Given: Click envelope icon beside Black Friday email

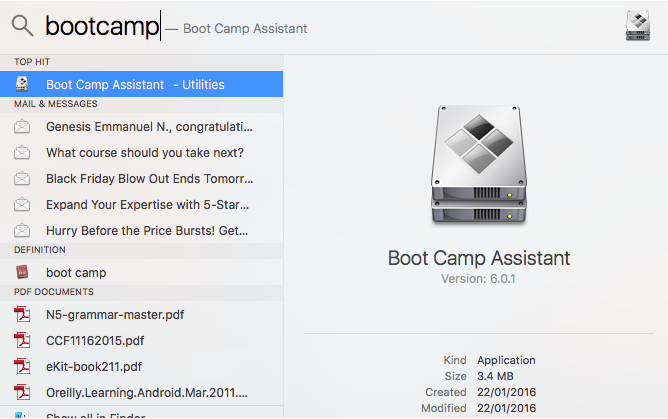Looking at the screenshot, I should click(22, 178).
